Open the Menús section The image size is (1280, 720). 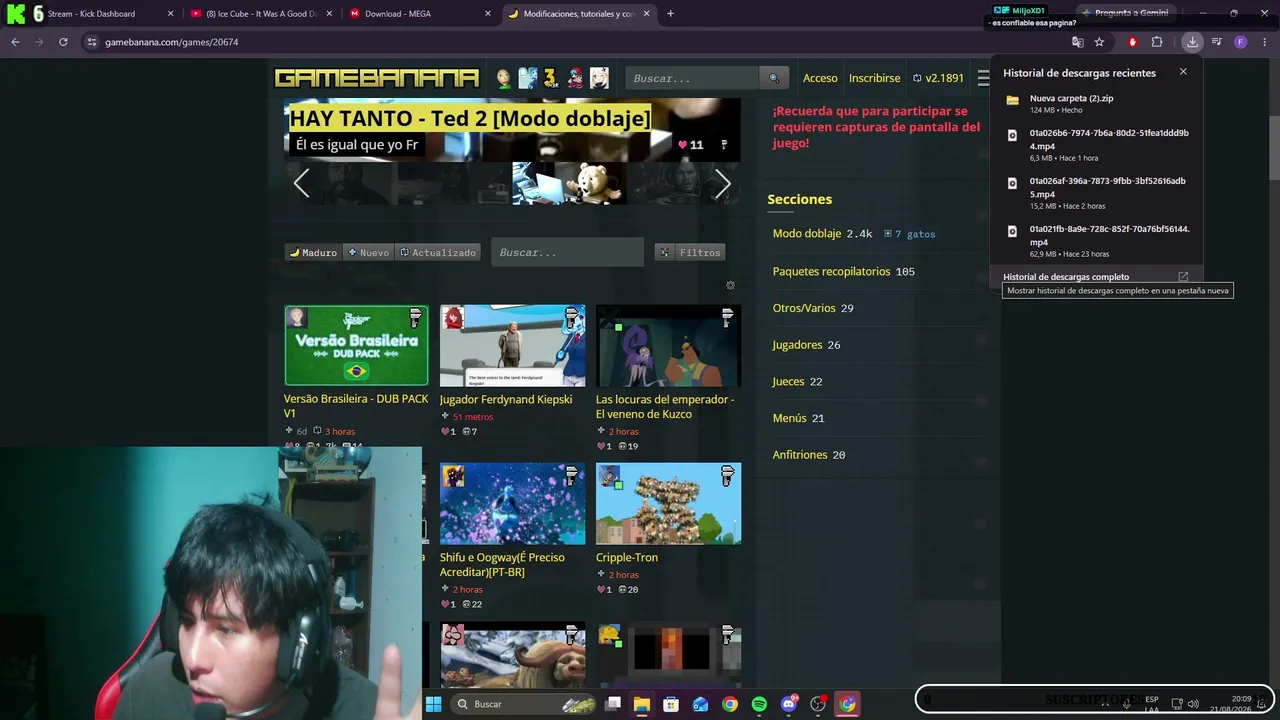pyautogui.click(x=789, y=418)
